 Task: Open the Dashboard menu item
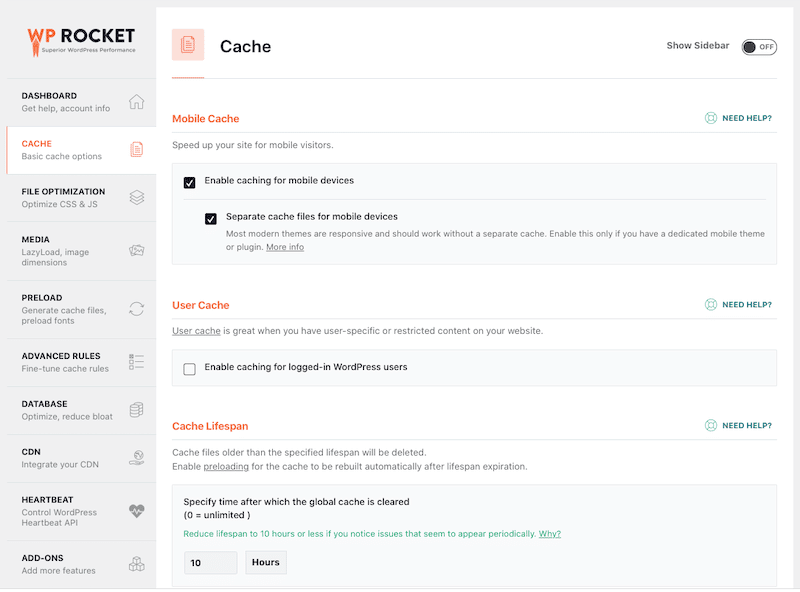82,102
